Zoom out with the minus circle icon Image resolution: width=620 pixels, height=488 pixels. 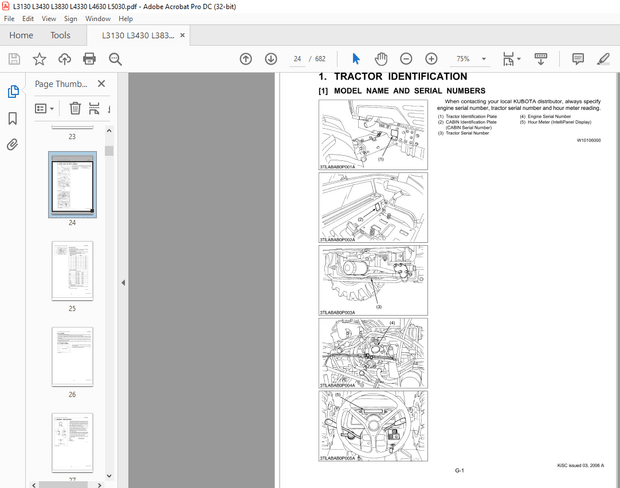(x=406, y=59)
